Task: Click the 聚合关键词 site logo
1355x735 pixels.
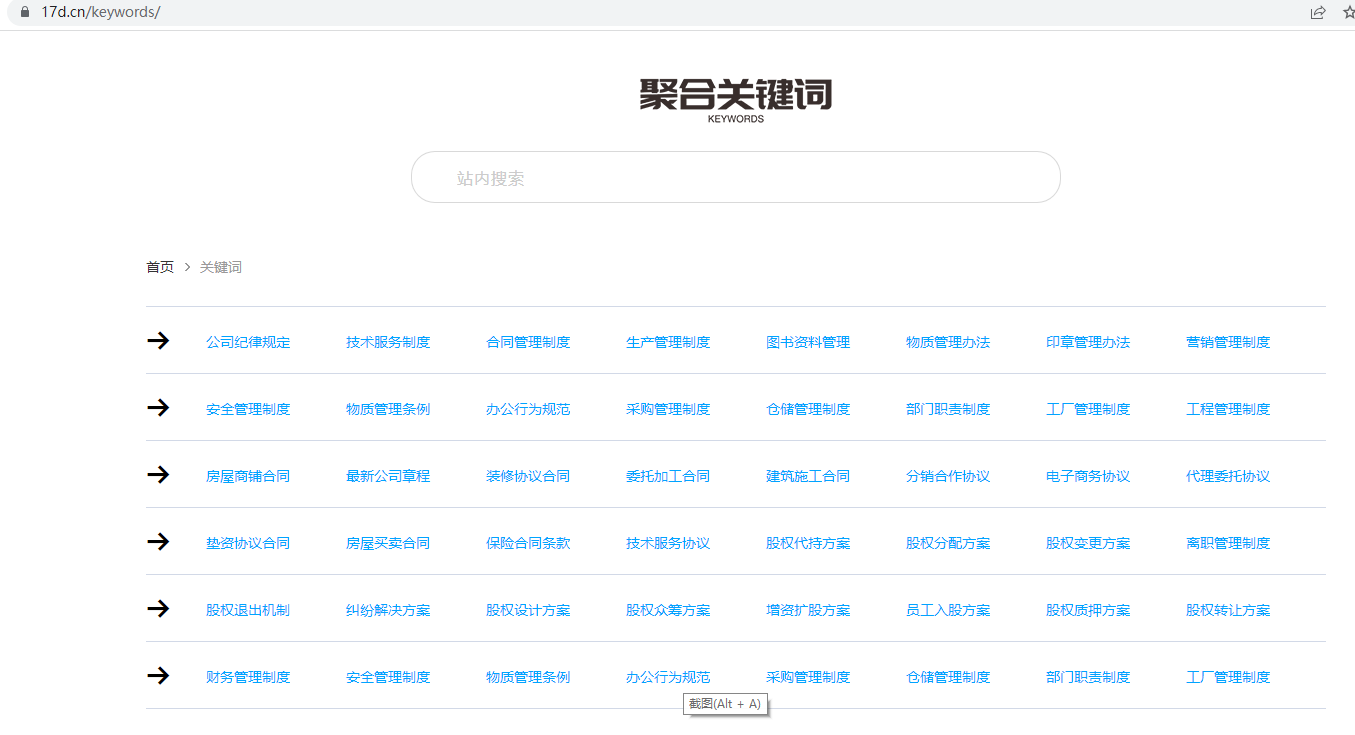Action: coord(735,99)
